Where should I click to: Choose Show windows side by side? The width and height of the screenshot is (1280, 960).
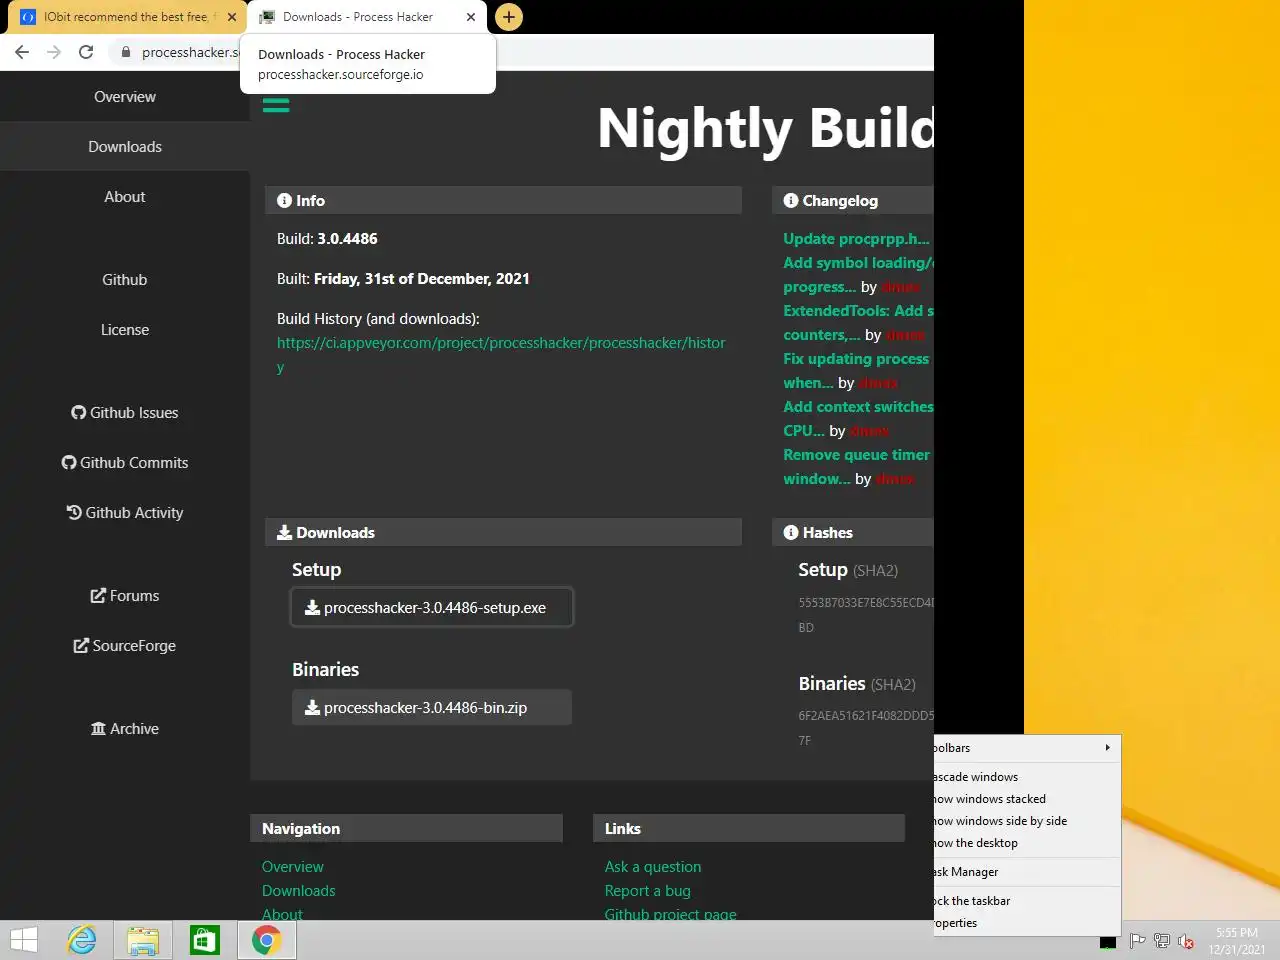pos(1027,821)
